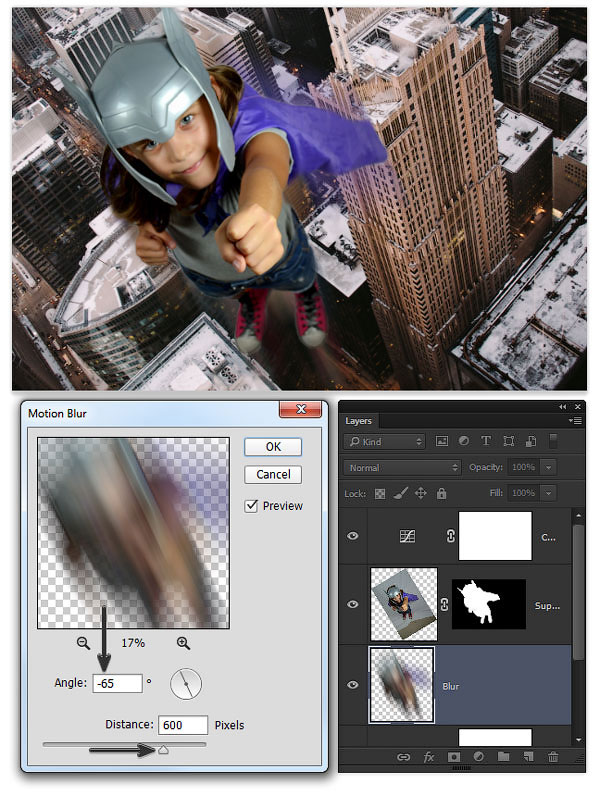600x795 pixels.
Task: Filter layers by smart objects icon
Action: [x=531, y=441]
